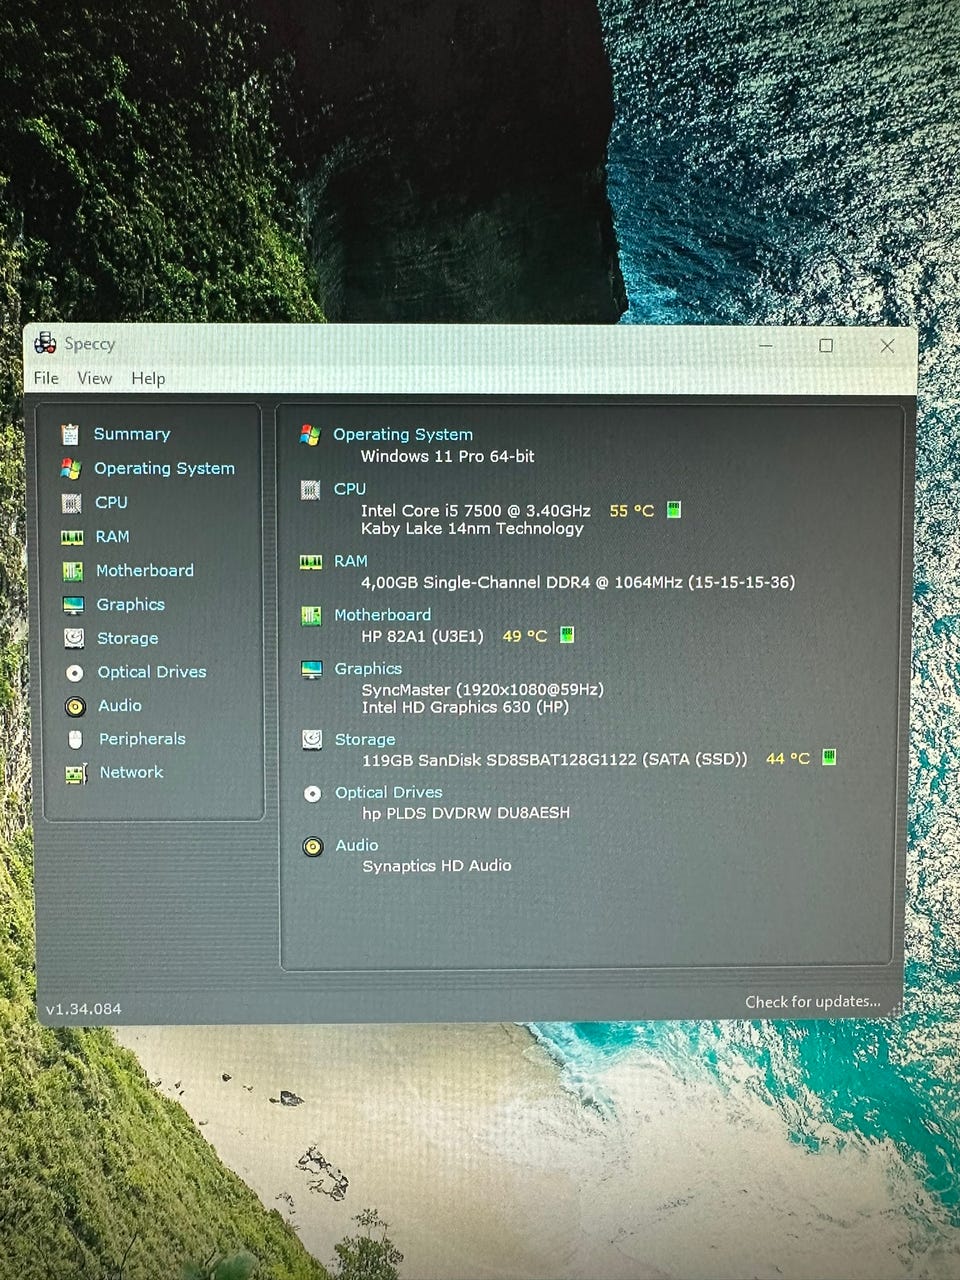The width and height of the screenshot is (960, 1280).
Task: Click the CPU chip icon in summary pane
Action: tap(310, 489)
